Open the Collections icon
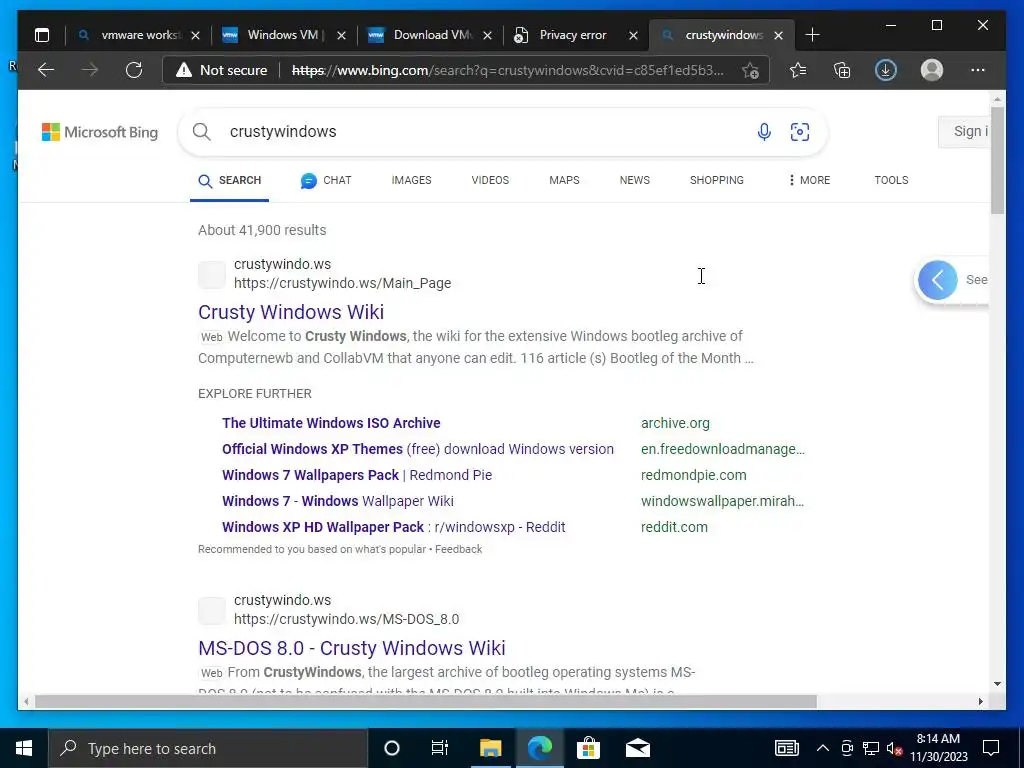The height and width of the screenshot is (768, 1024). pos(842,70)
